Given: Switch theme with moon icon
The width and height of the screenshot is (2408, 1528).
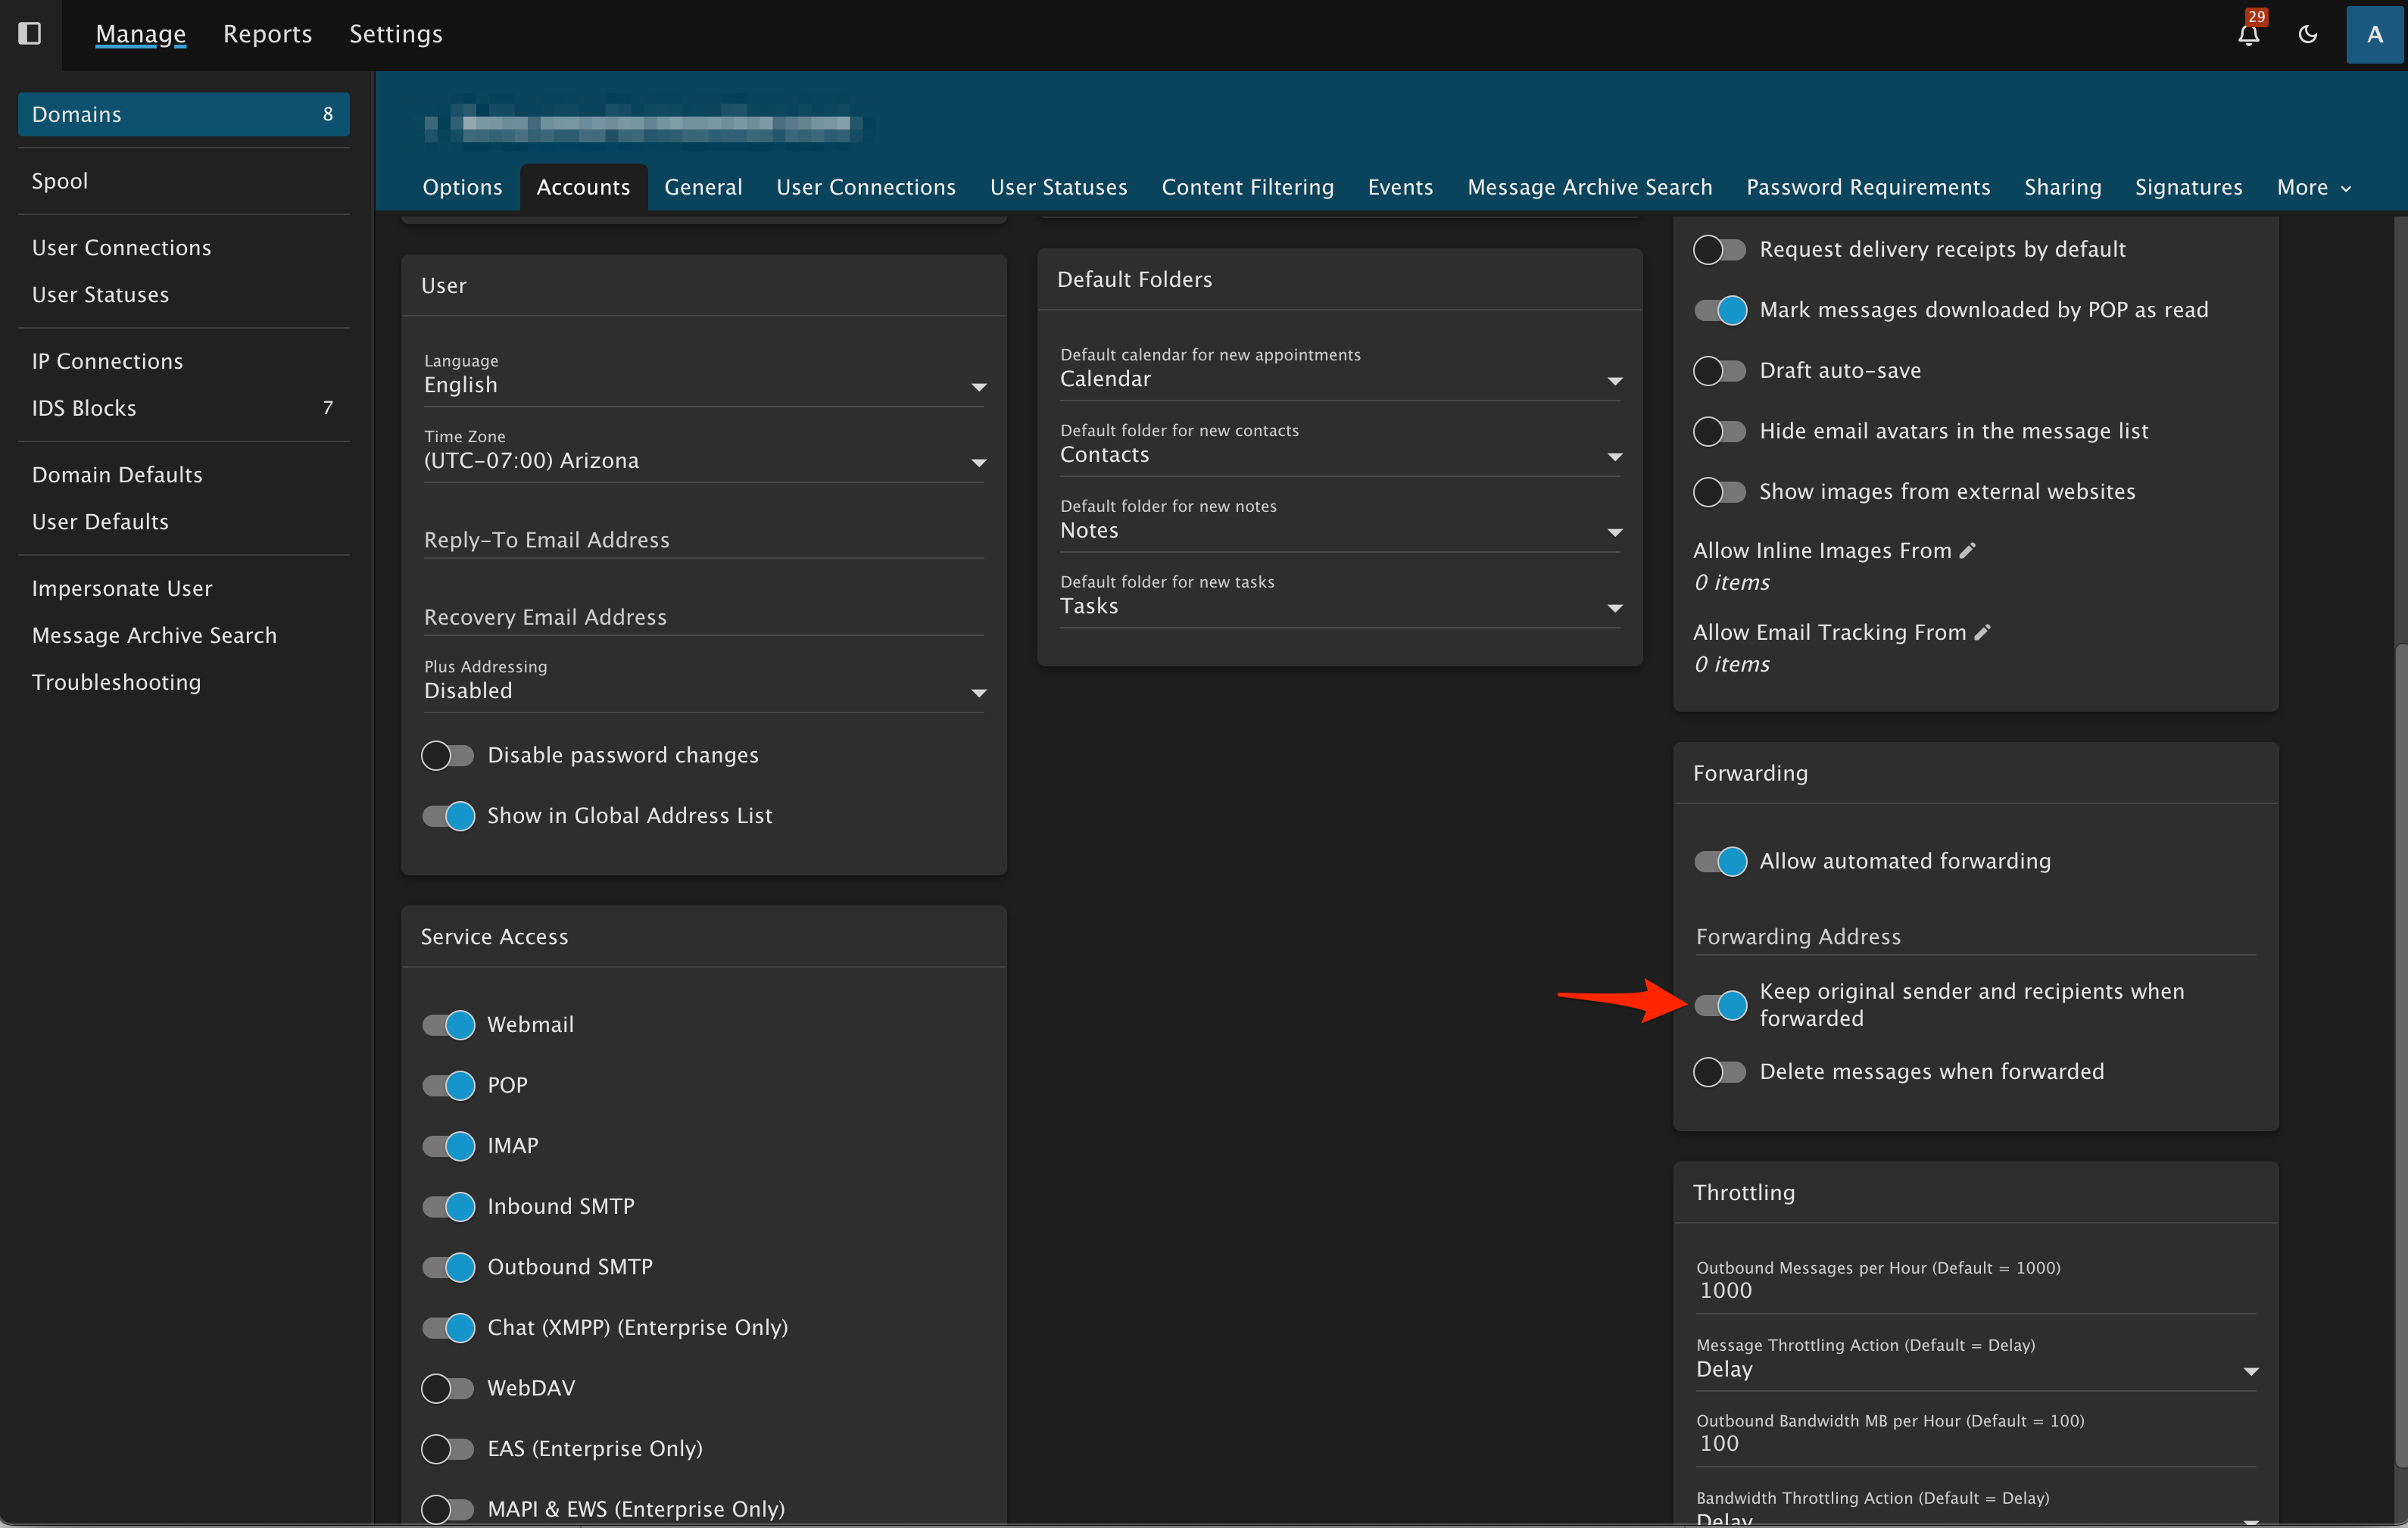Looking at the screenshot, I should pos(2308,35).
